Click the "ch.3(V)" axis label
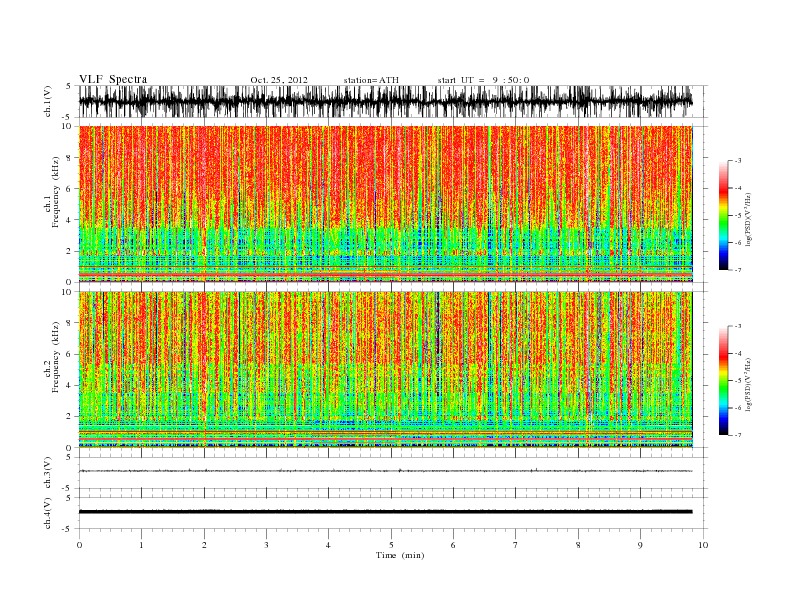 (x=48, y=473)
